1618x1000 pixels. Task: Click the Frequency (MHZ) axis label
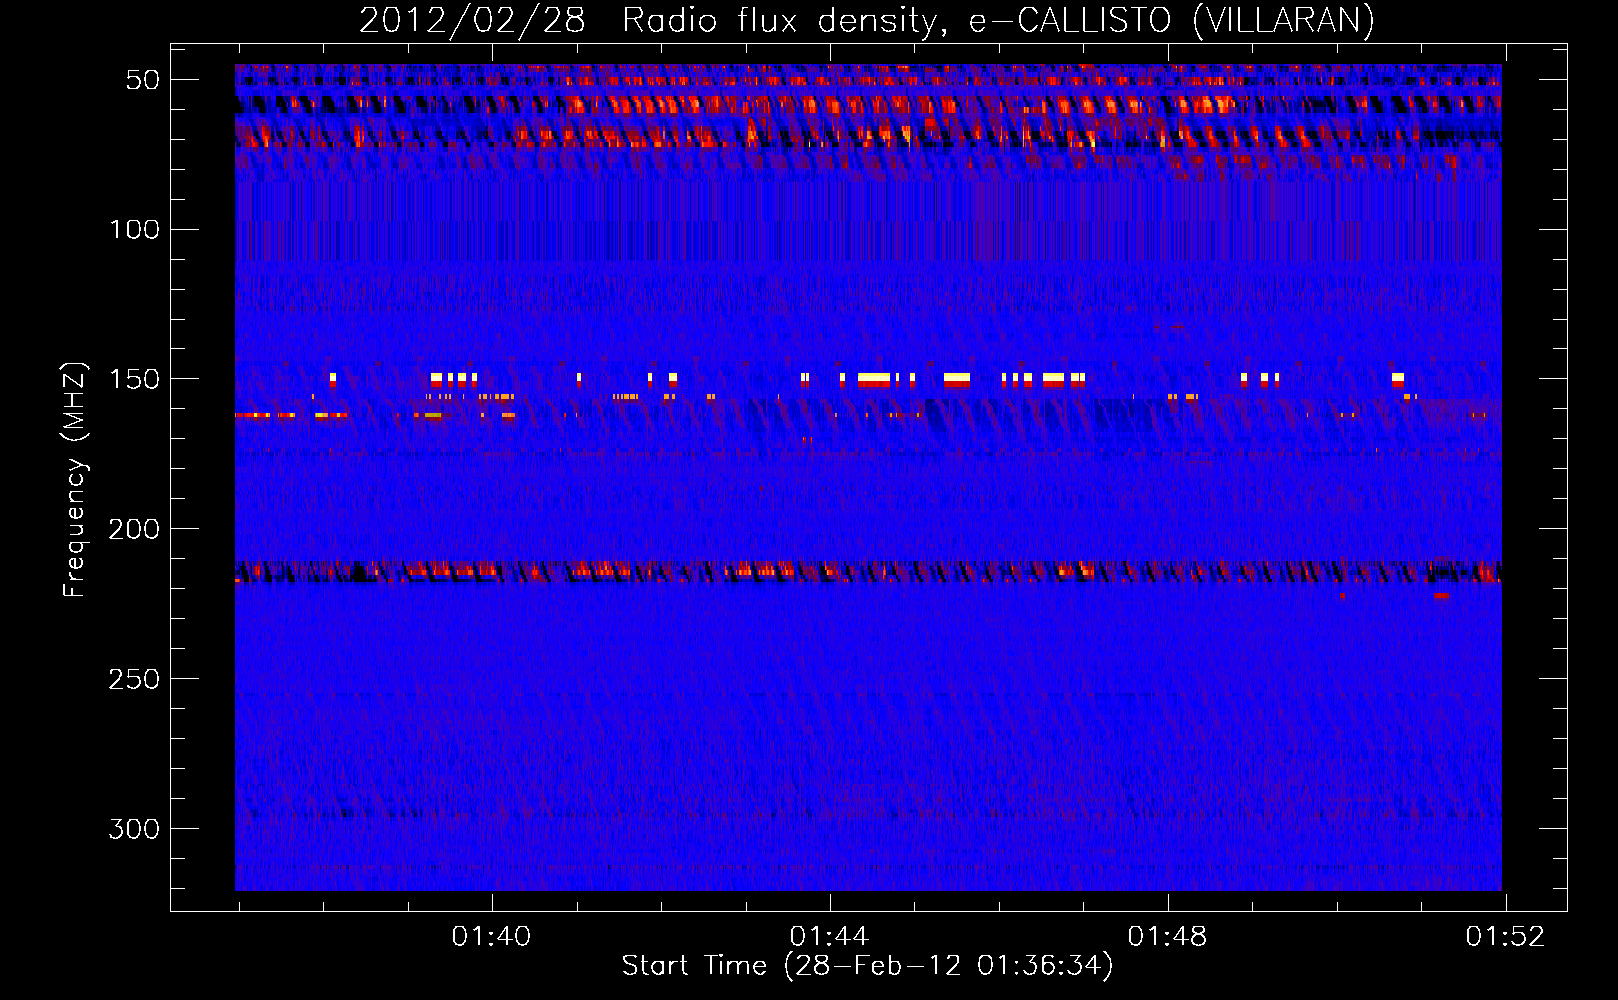75,480
